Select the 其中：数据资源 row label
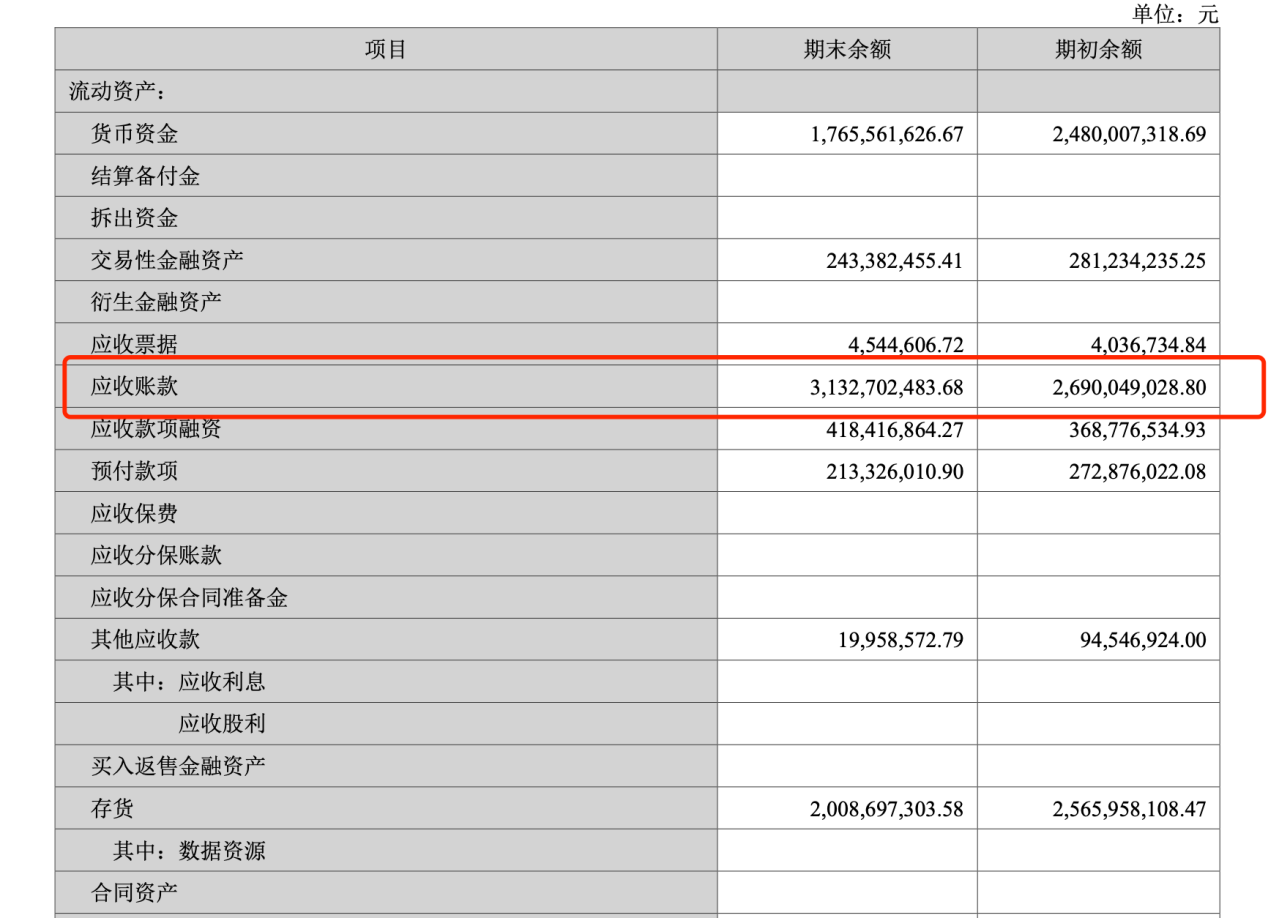 click(189, 851)
